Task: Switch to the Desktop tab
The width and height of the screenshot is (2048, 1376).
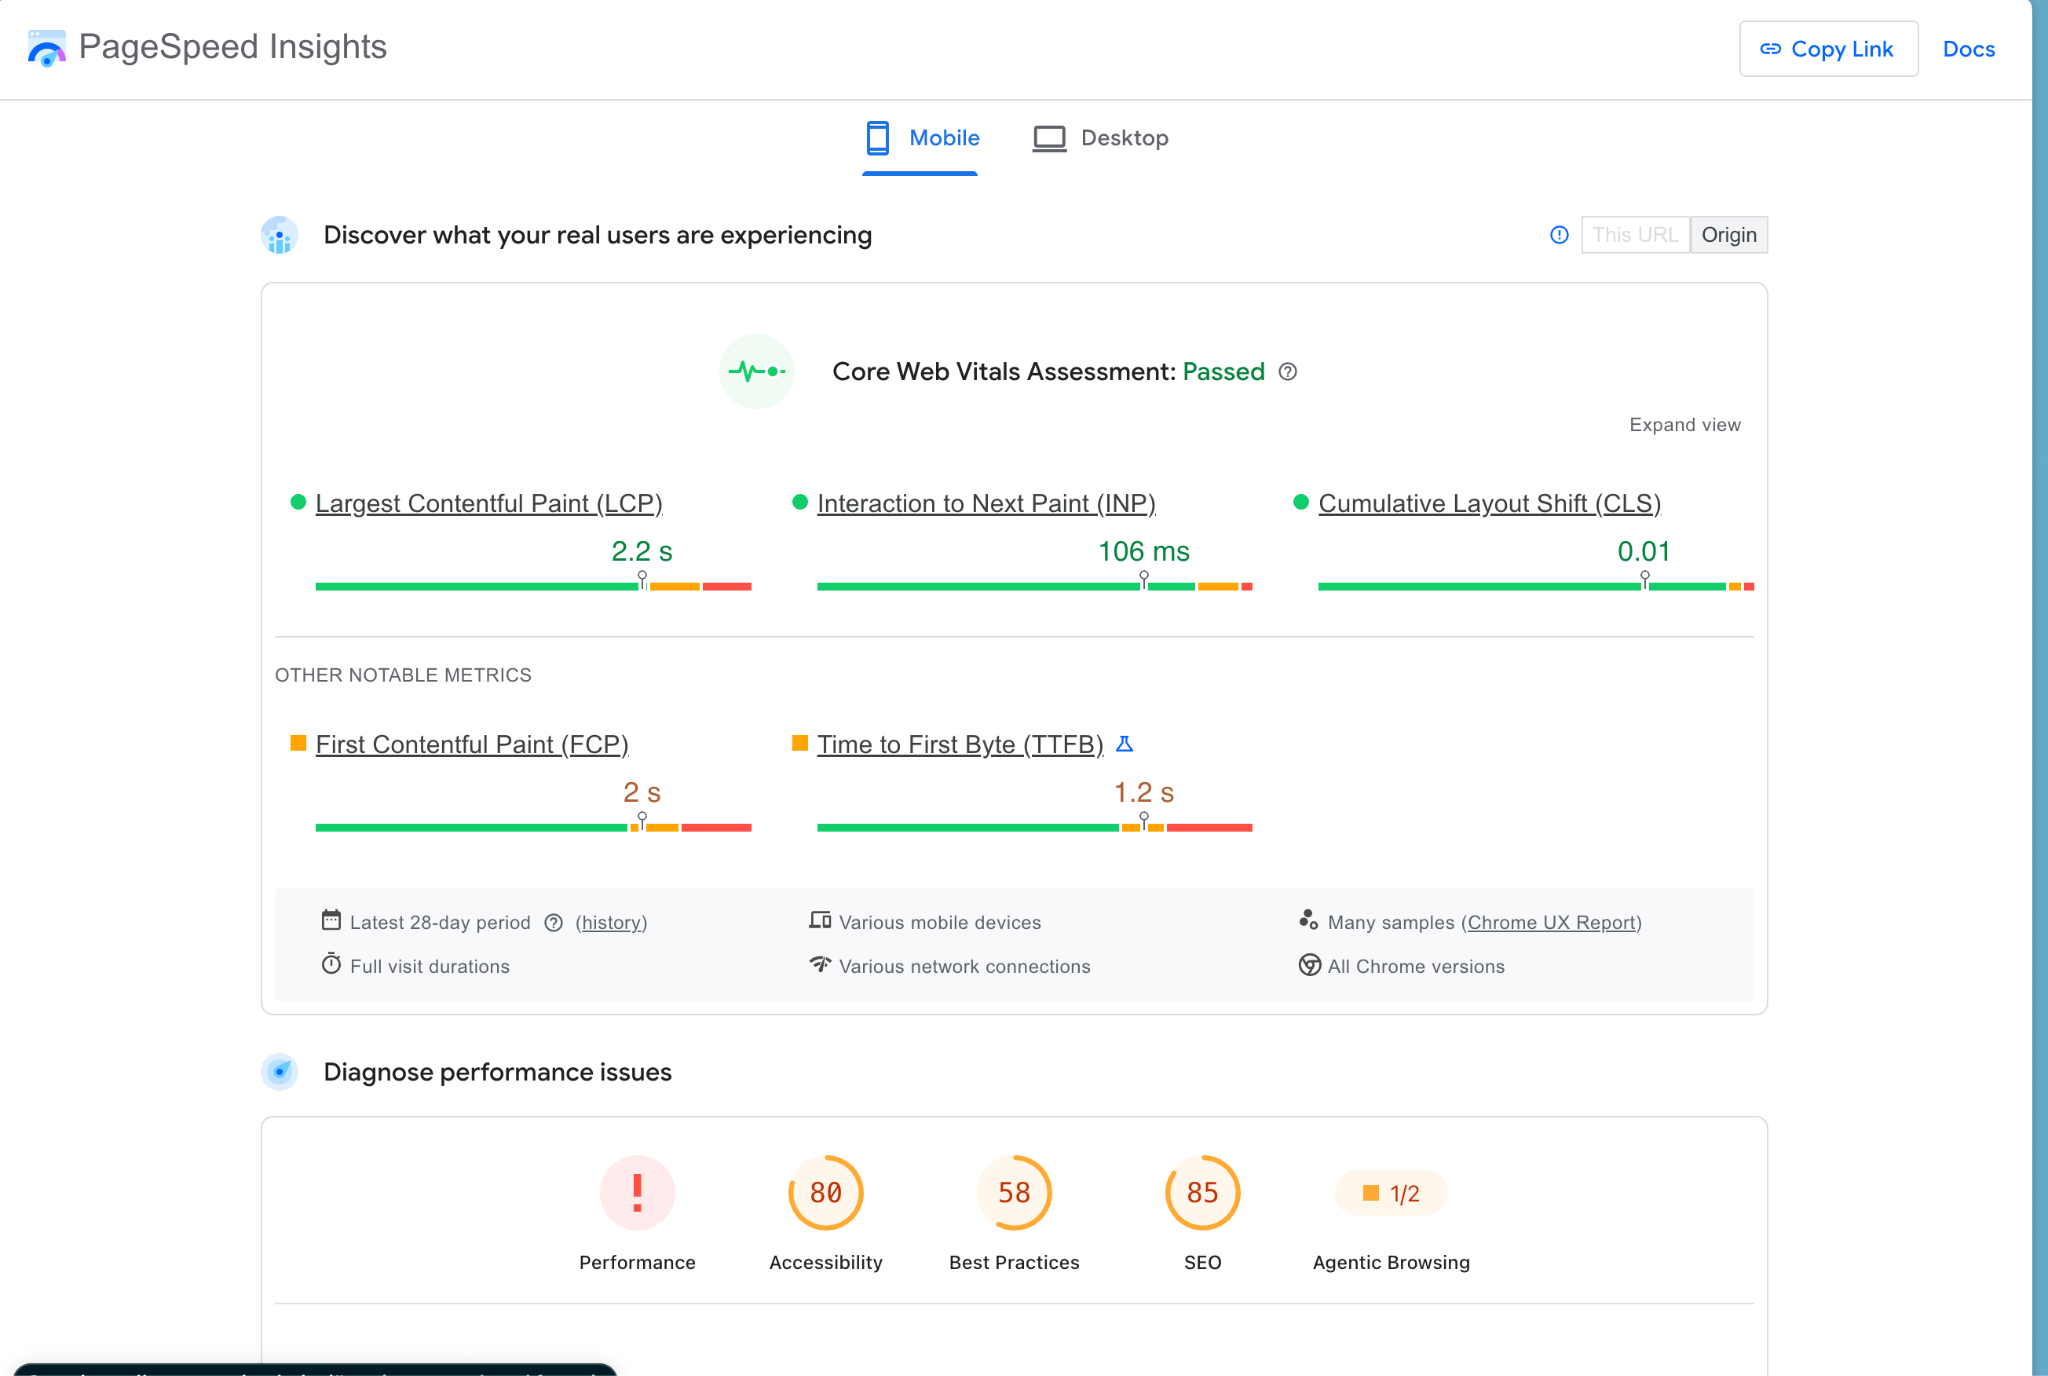Action: click(1100, 138)
